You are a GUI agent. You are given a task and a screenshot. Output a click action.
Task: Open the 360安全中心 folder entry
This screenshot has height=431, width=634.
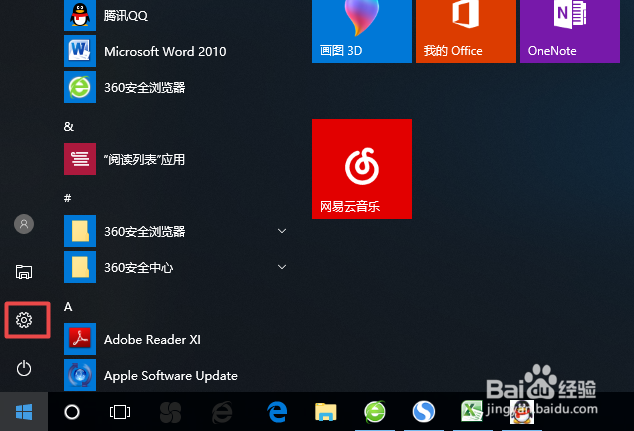coord(178,267)
